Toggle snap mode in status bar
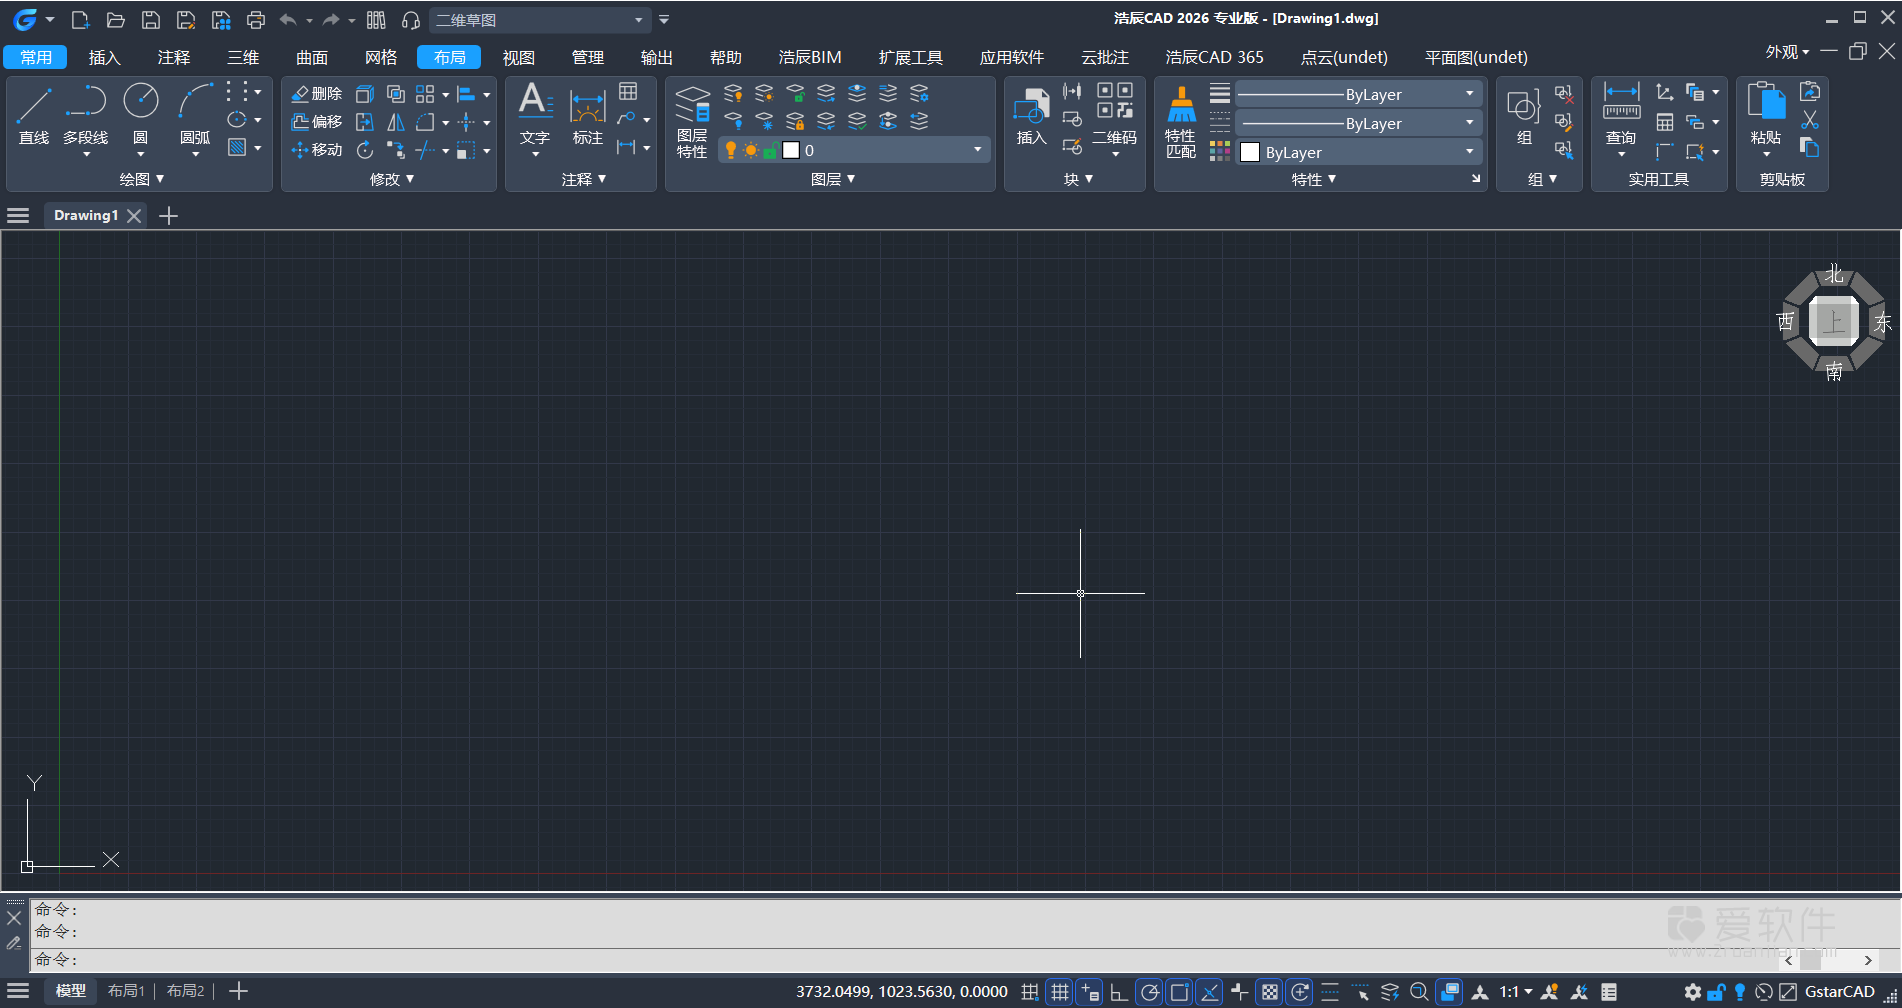1902x1008 pixels. [1030, 992]
